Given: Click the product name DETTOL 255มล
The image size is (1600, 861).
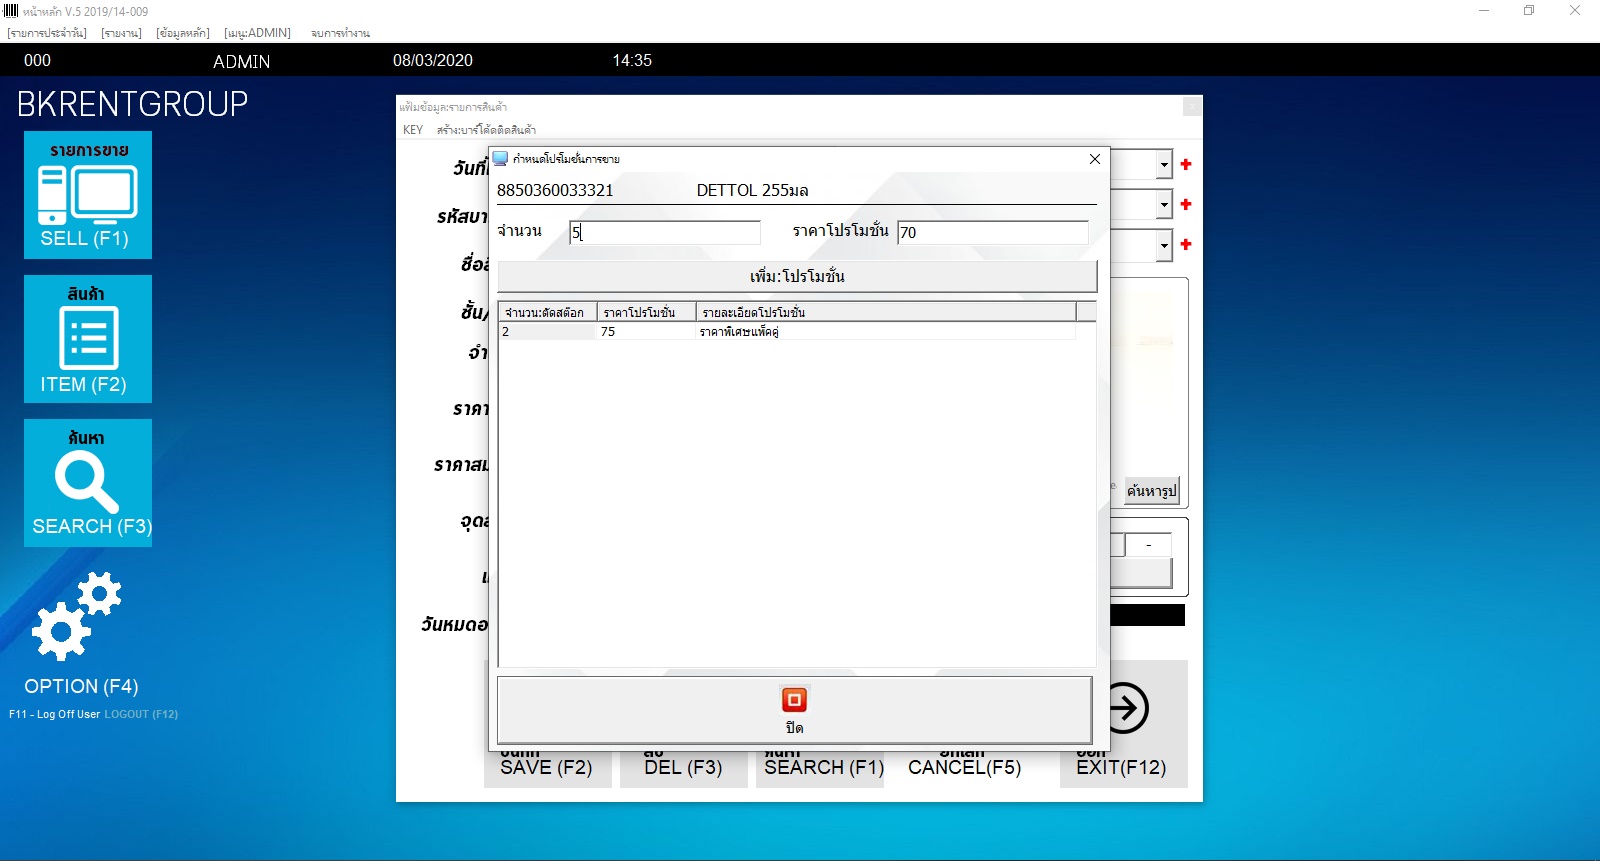Looking at the screenshot, I should click(752, 190).
